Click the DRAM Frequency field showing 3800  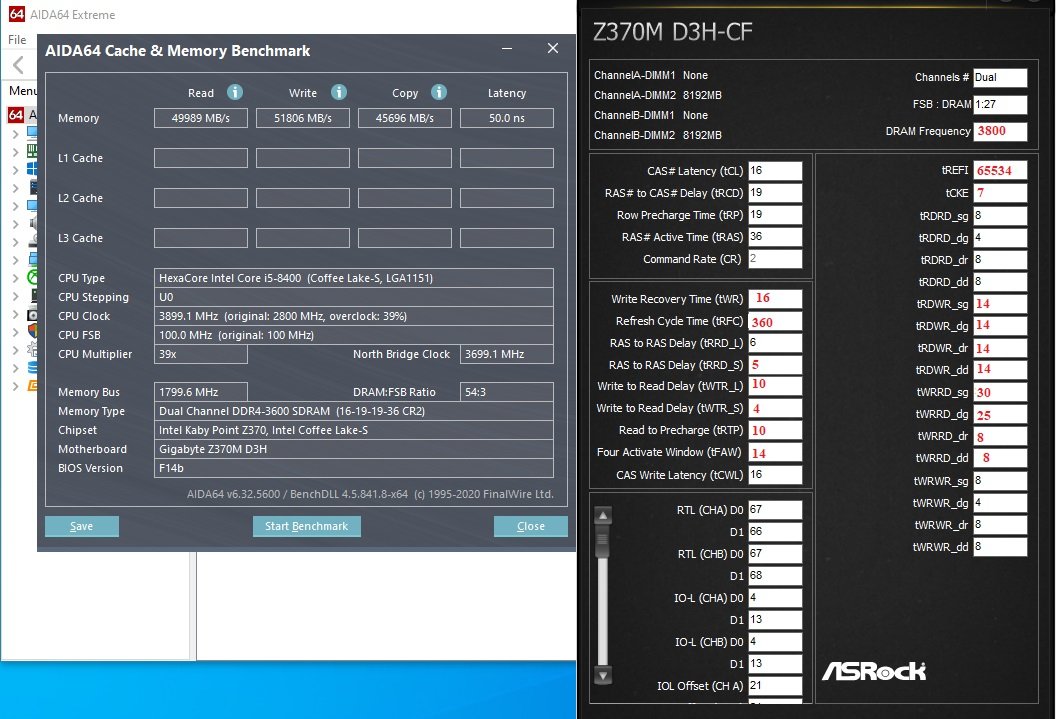coord(1000,131)
